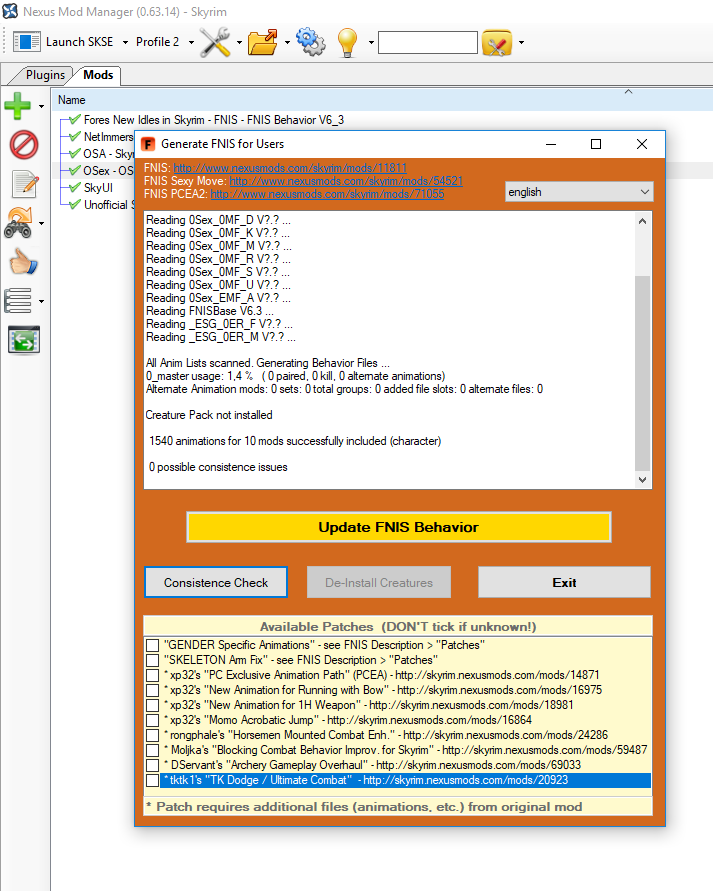713x891 pixels.
Task: Click the log scrollbar down arrow
Action: (x=642, y=480)
